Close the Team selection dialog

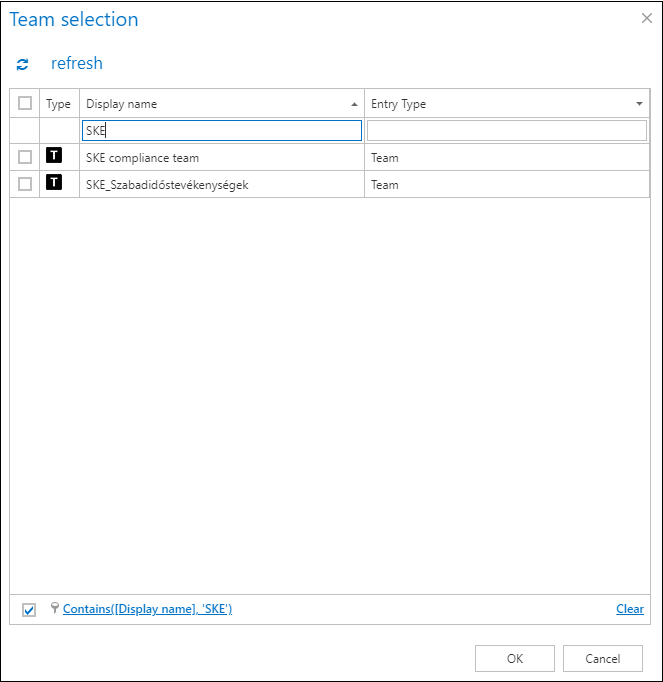pyautogui.click(x=646, y=18)
